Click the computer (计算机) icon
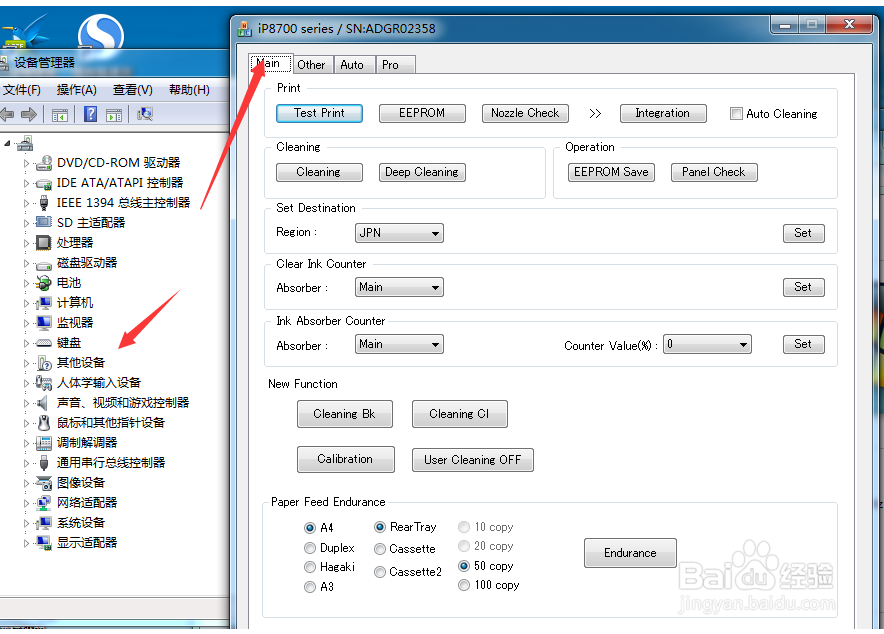884x634 pixels. pos(43,303)
